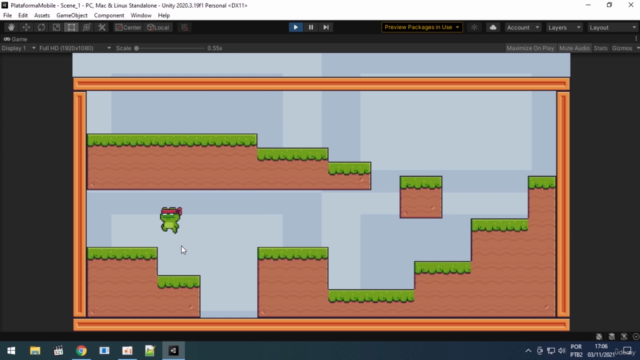Select the combined Transform tool

click(x=87, y=27)
